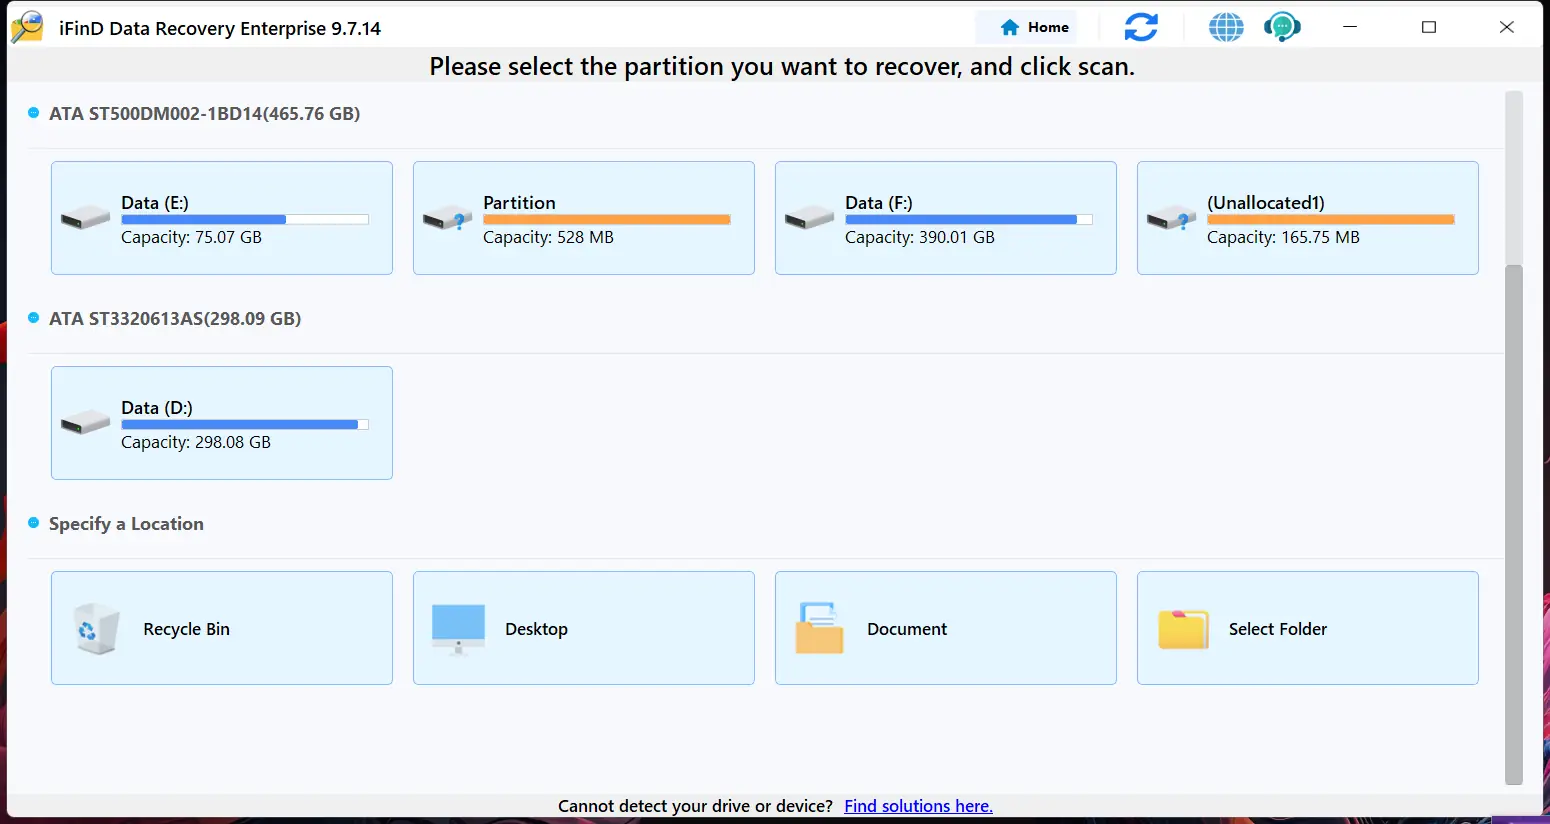Click the 'Specify a Location' heading
1550x824 pixels.
[126, 524]
